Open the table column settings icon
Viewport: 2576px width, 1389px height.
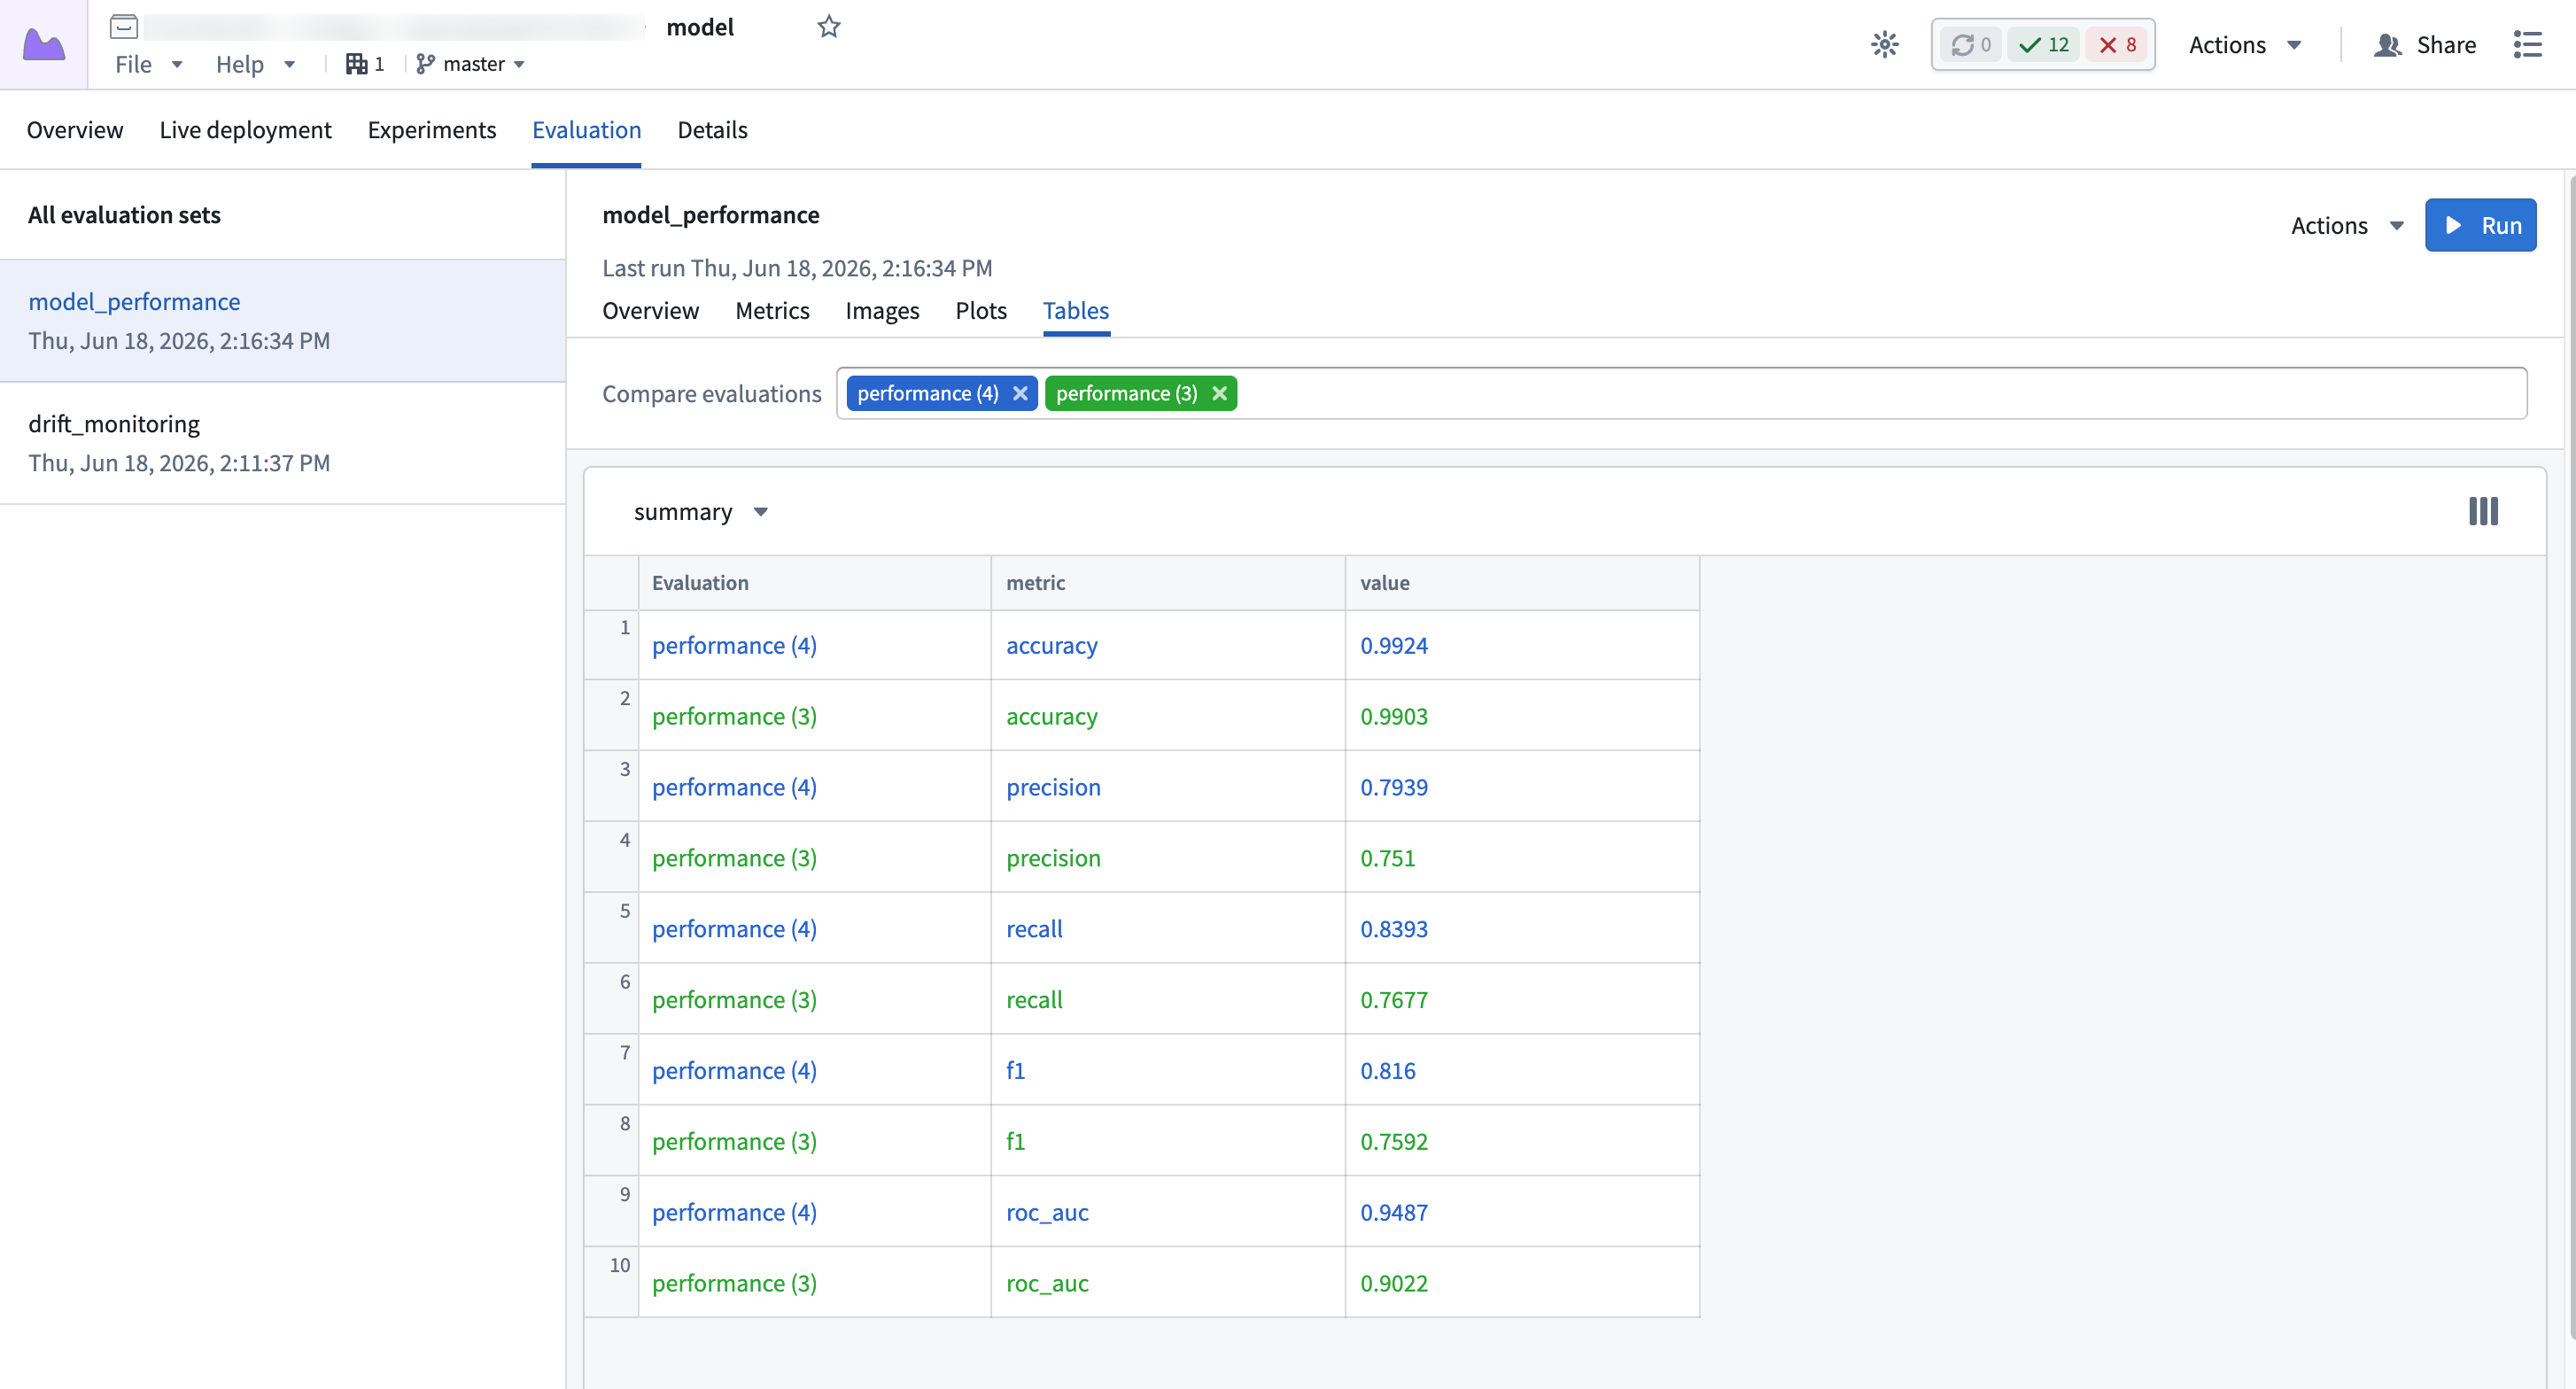pos(2482,511)
